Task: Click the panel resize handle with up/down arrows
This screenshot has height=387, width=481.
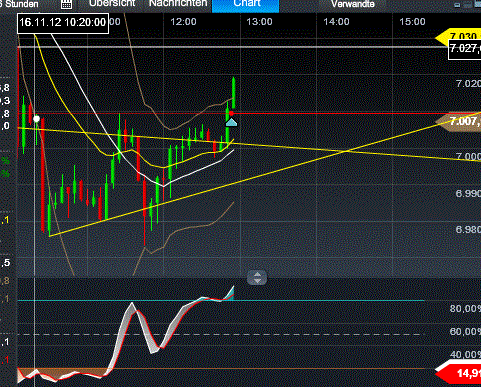Action: coord(257,278)
